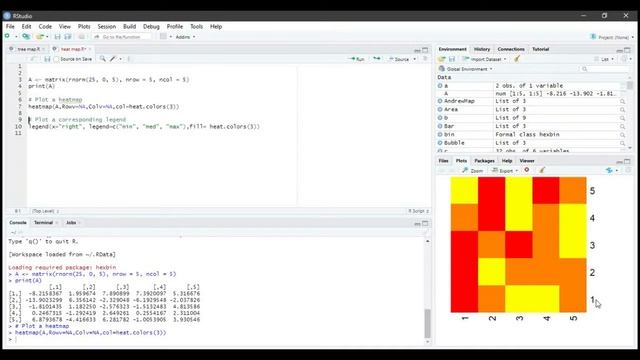Maximize the source editor pane
Viewport: 640px width, 360px height.
425,50
